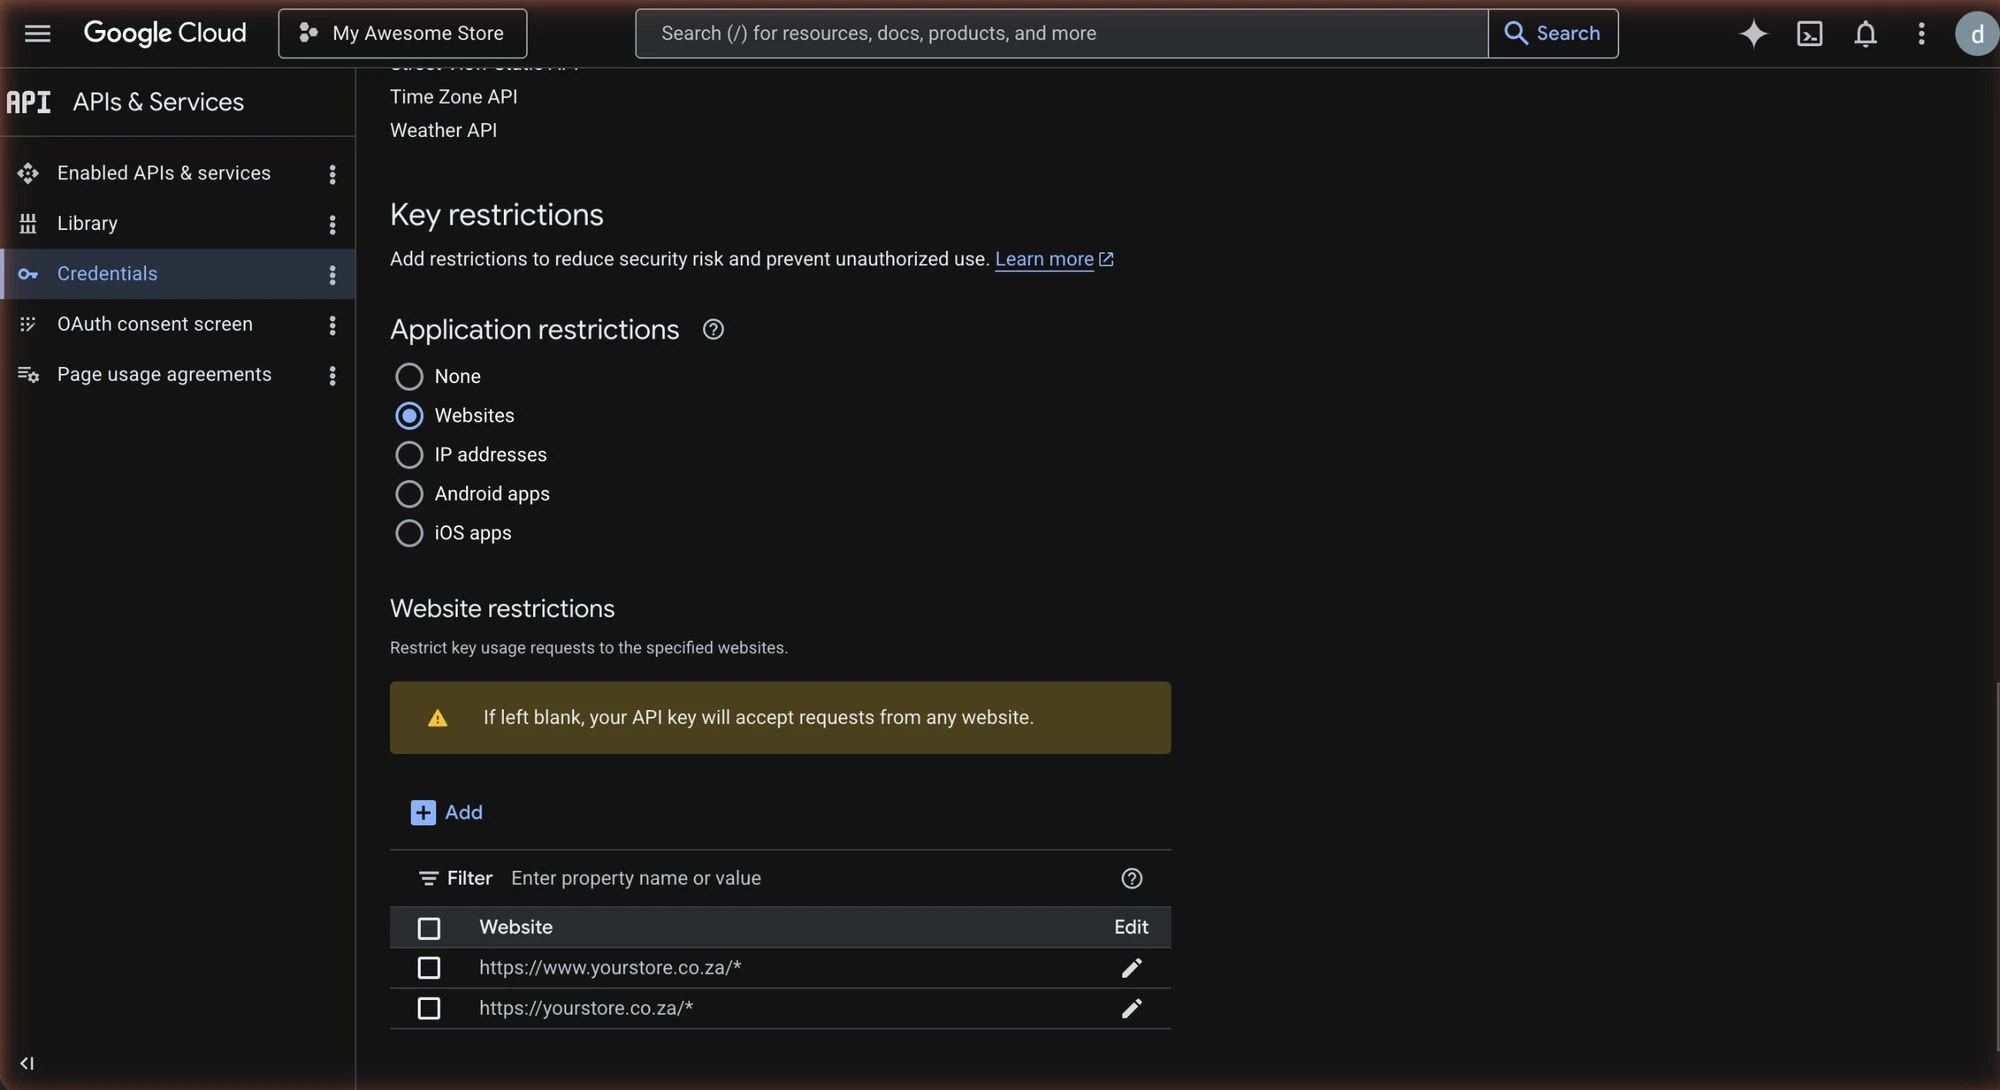
Task: Open more options for Enabled APIs & services
Action: click(x=332, y=174)
